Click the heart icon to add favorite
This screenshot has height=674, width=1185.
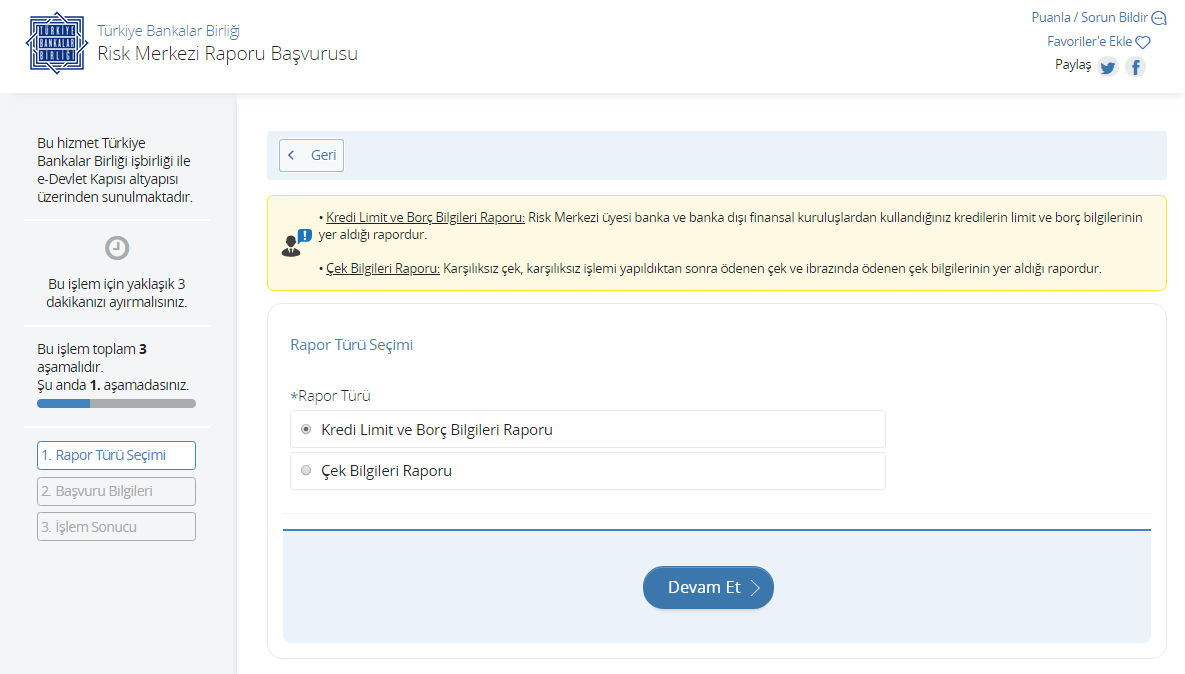coord(1143,42)
